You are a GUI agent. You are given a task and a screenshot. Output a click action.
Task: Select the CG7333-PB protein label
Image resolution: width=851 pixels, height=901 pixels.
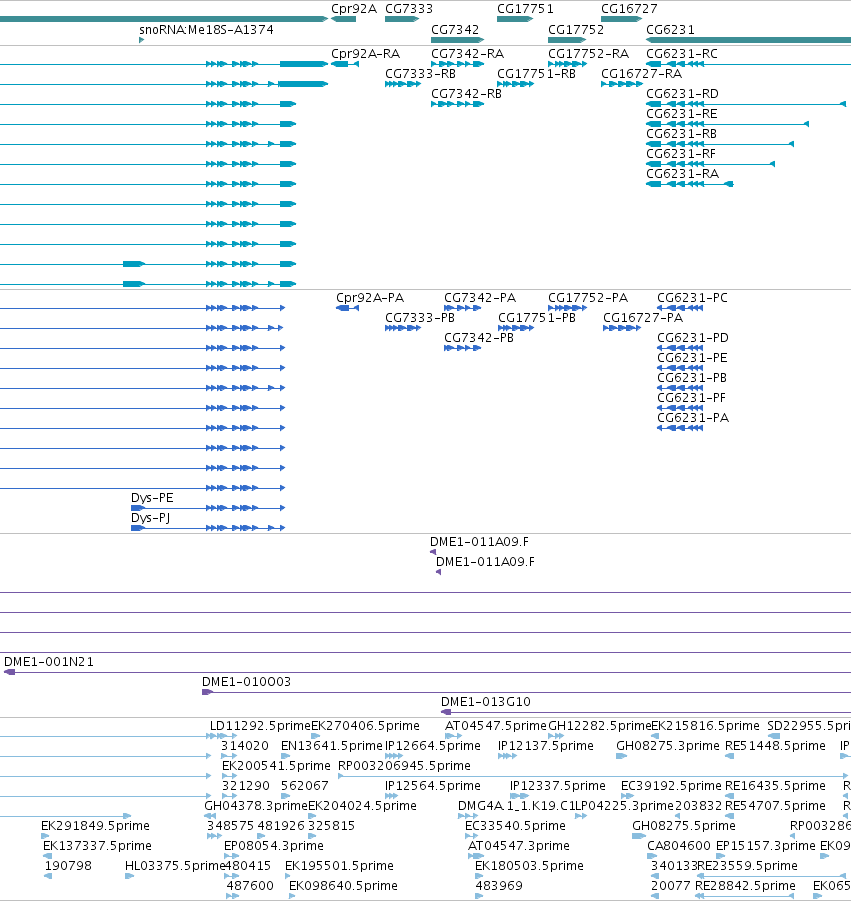coord(420,318)
